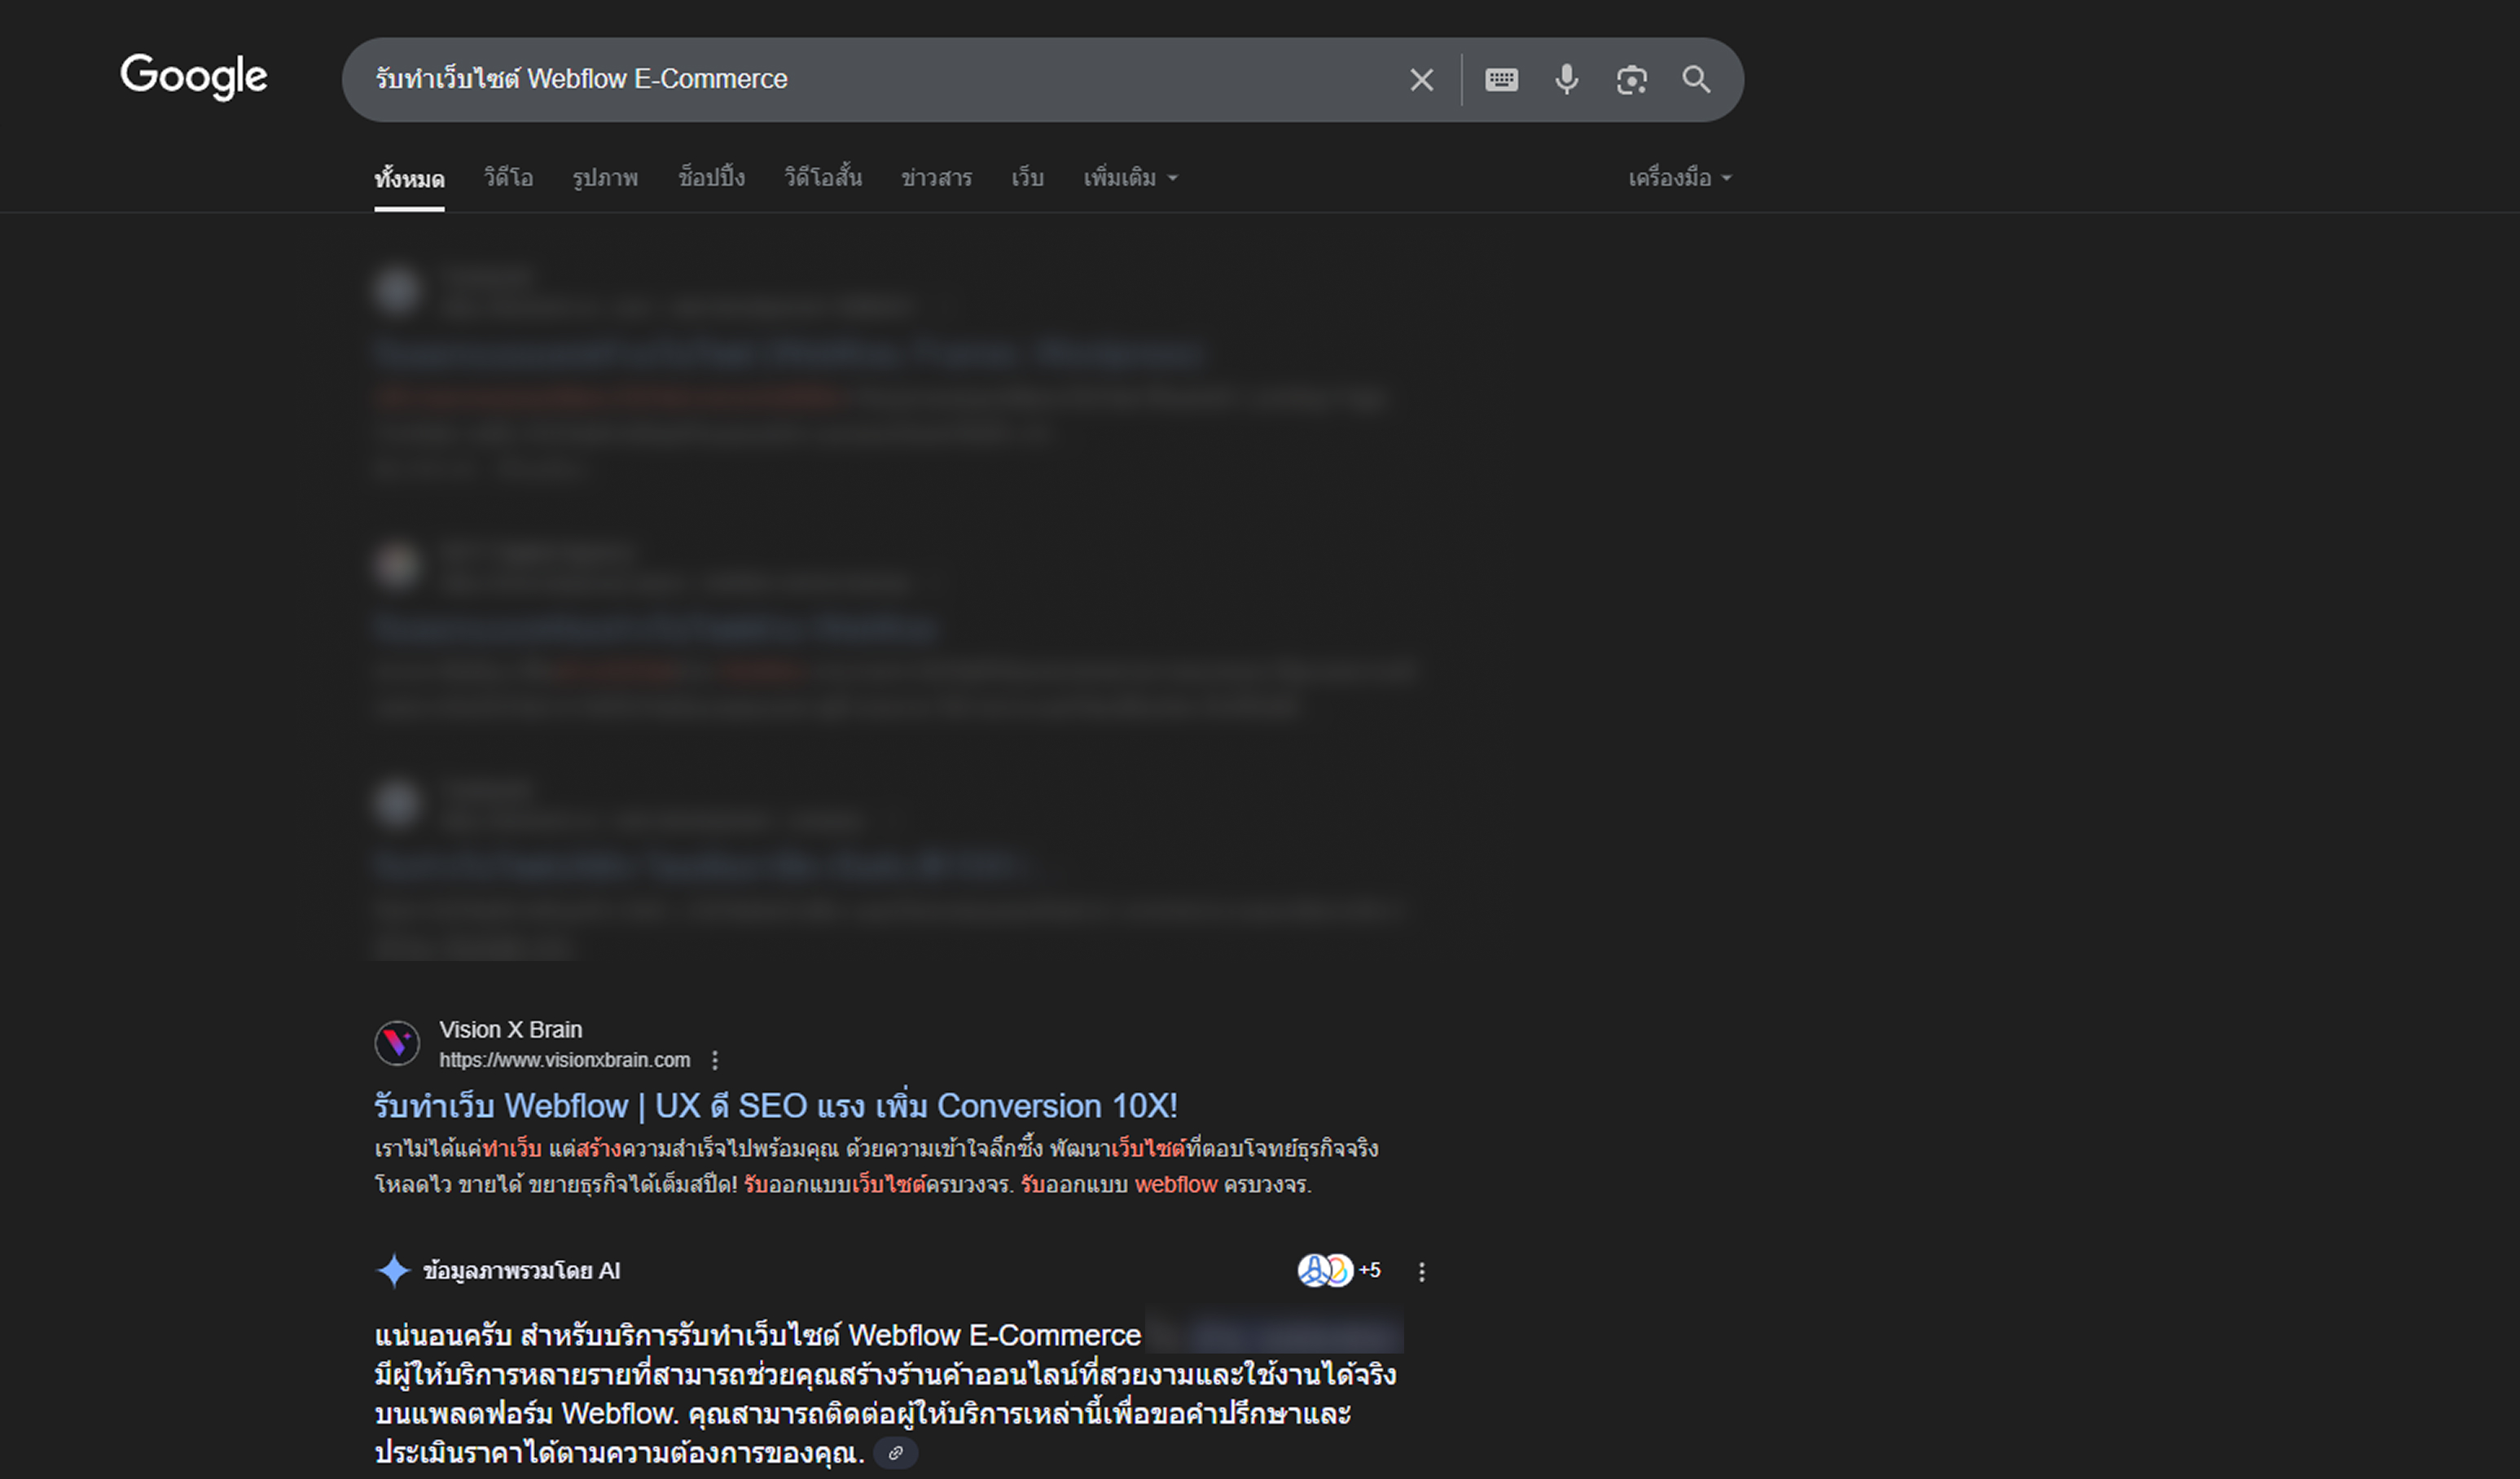Viewport: 2520px width, 1479px height.
Task: Submit search with the magnifying glass icon
Action: (1696, 79)
